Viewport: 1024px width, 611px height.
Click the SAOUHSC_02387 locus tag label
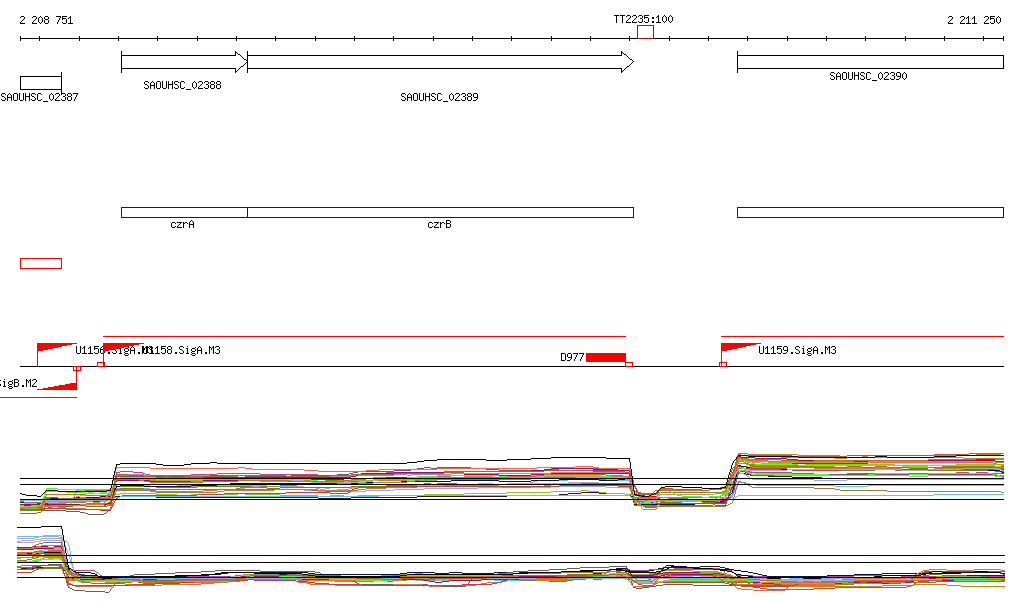click(39, 97)
